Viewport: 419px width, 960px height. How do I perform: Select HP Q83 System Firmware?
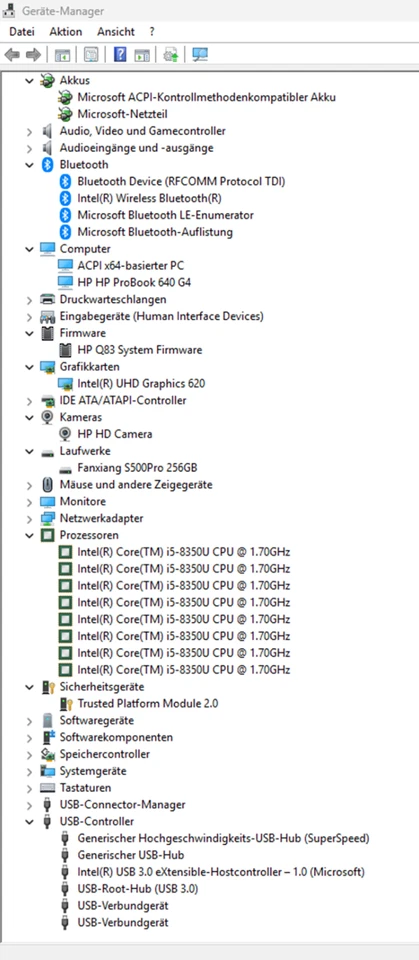point(140,350)
